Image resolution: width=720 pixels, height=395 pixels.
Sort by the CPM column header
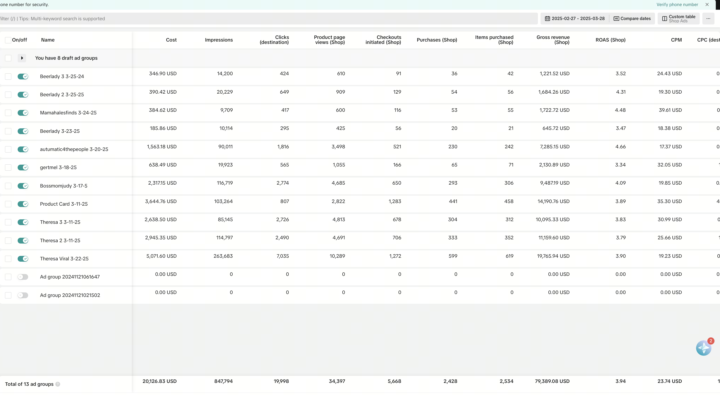pos(676,40)
